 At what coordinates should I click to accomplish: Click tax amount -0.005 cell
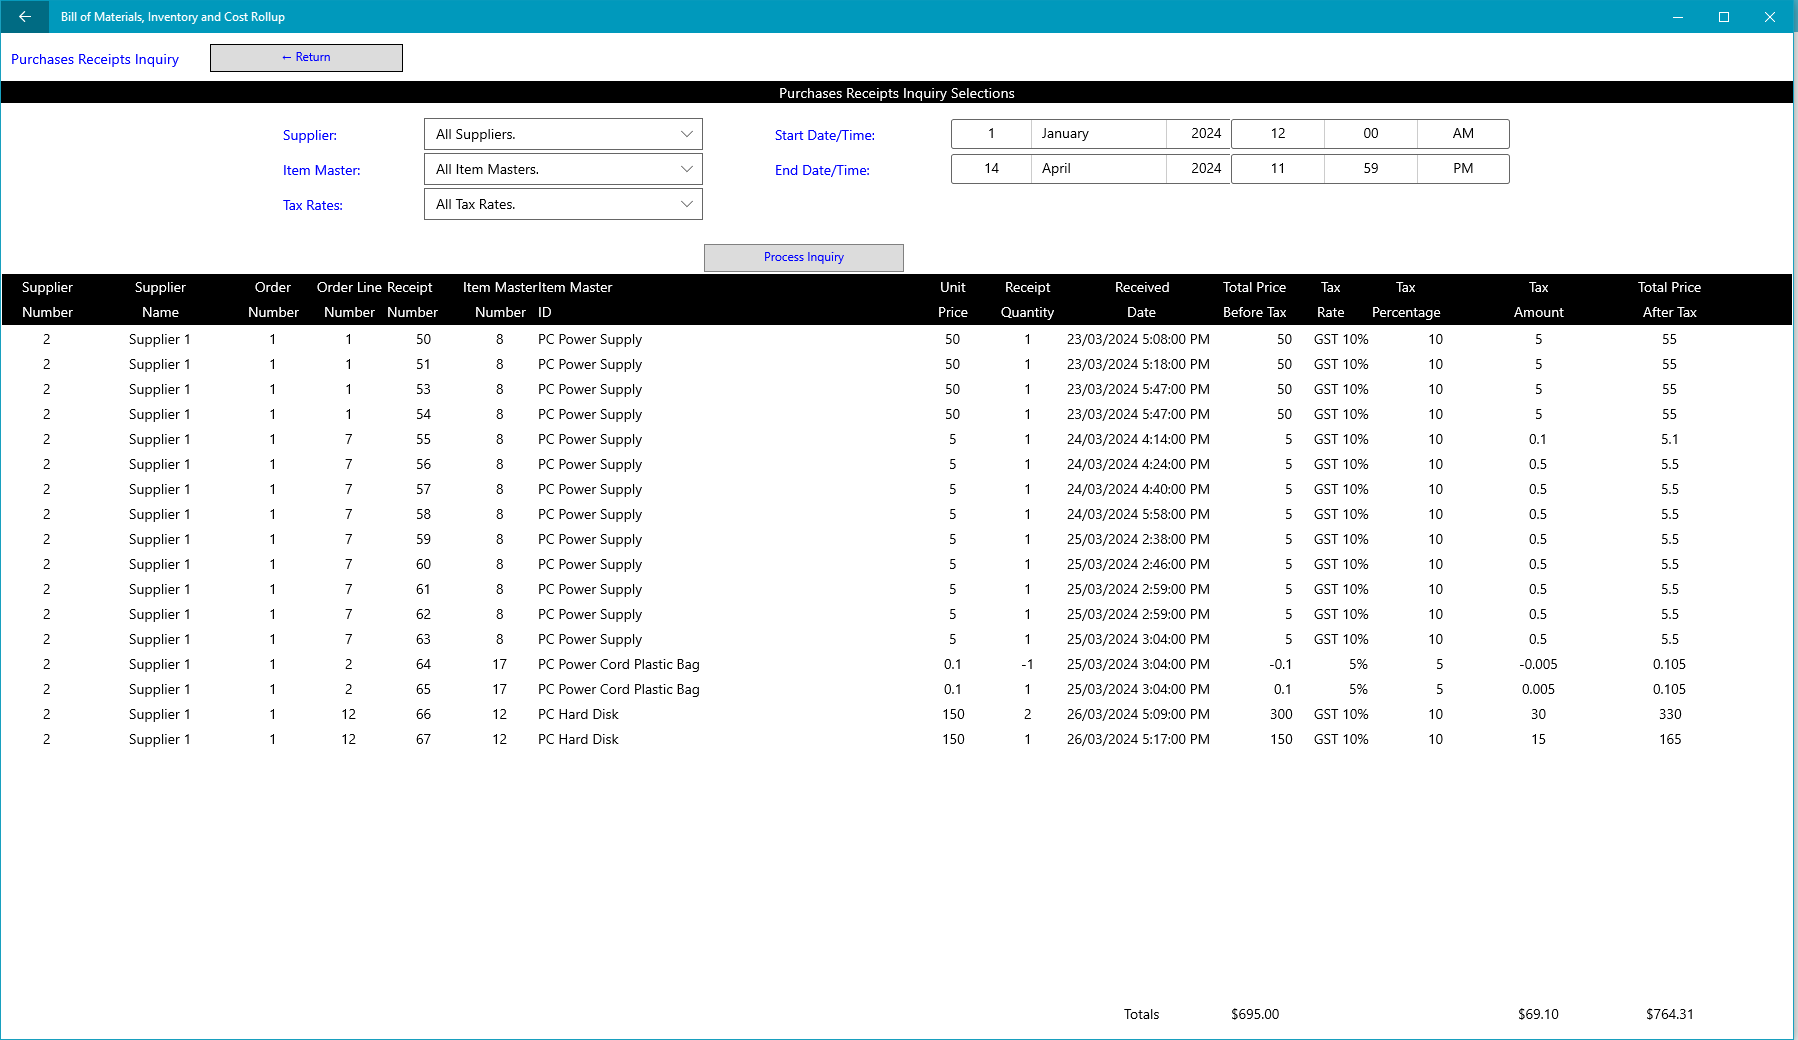click(x=1538, y=664)
